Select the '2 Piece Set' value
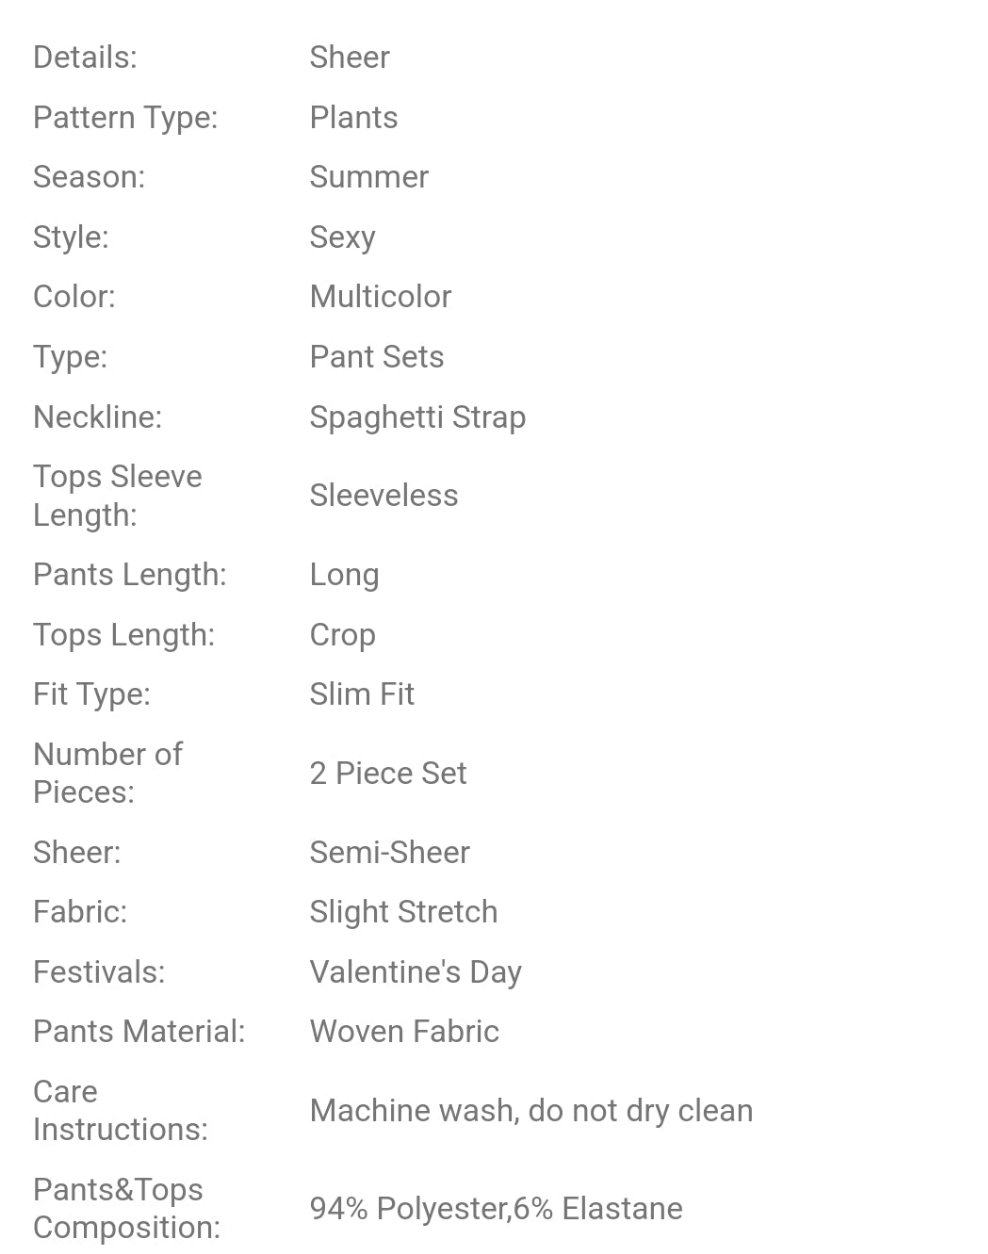The height and width of the screenshot is (1254, 988). [388, 773]
